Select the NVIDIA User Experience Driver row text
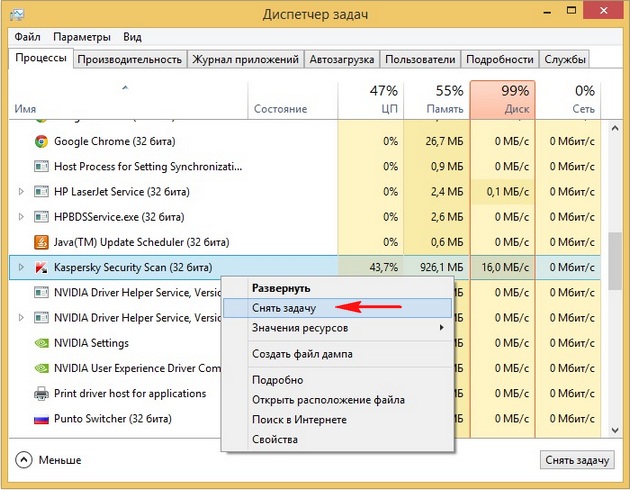Viewport: 630px width, 490px height. (x=137, y=368)
